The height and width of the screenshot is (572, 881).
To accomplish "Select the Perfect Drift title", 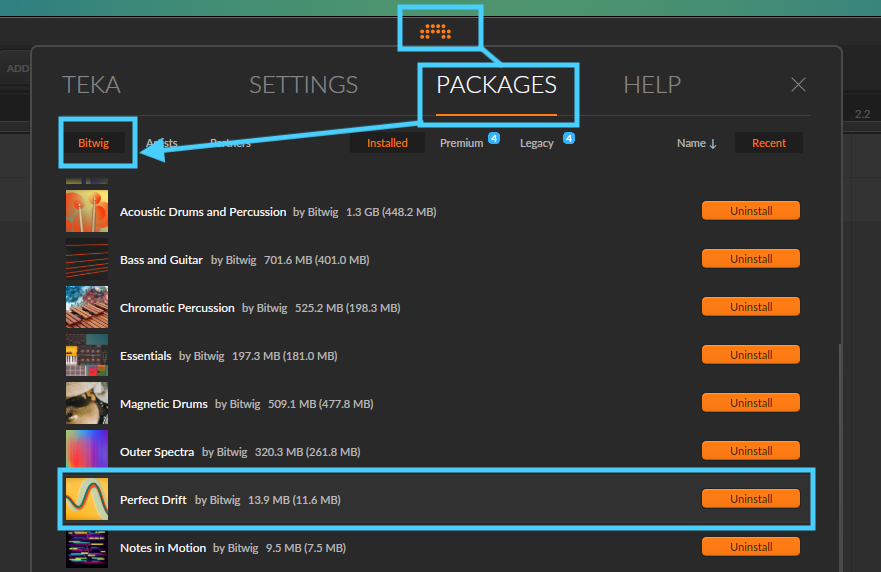I will (x=153, y=500).
